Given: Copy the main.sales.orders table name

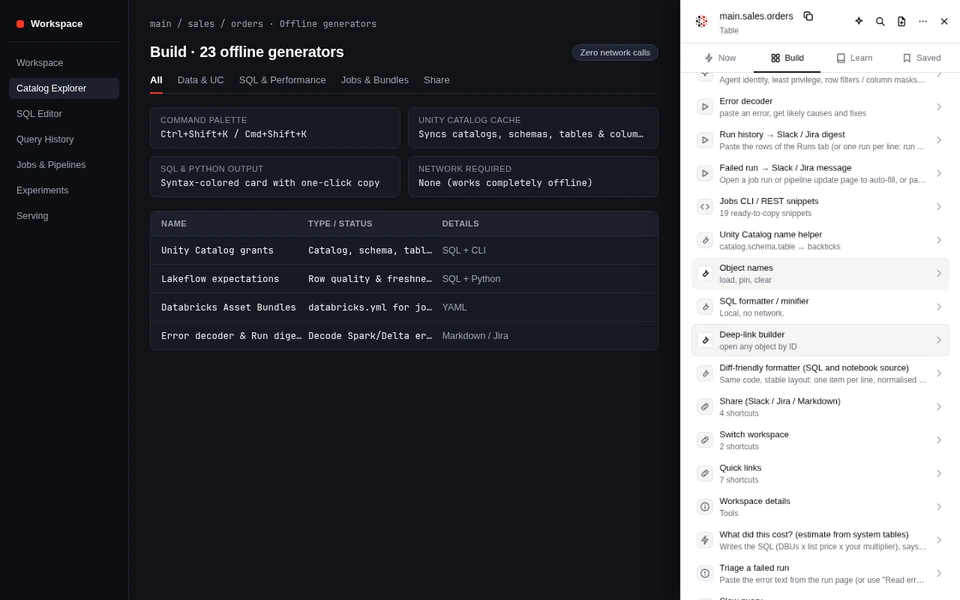Looking at the screenshot, I should pos(808,16).
